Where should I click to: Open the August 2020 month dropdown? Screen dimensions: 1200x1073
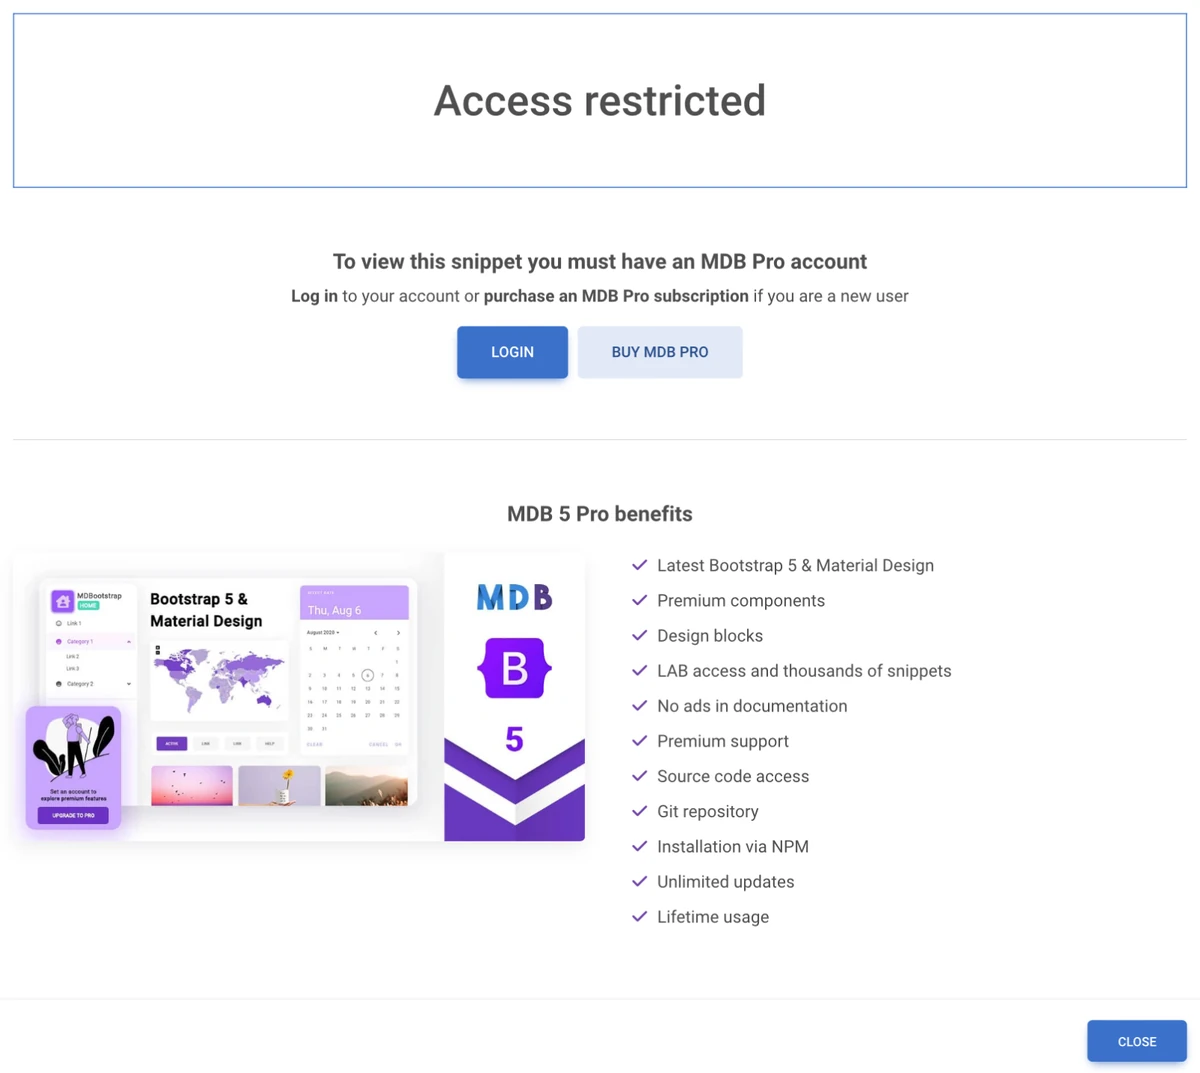[x=322, y=632]
